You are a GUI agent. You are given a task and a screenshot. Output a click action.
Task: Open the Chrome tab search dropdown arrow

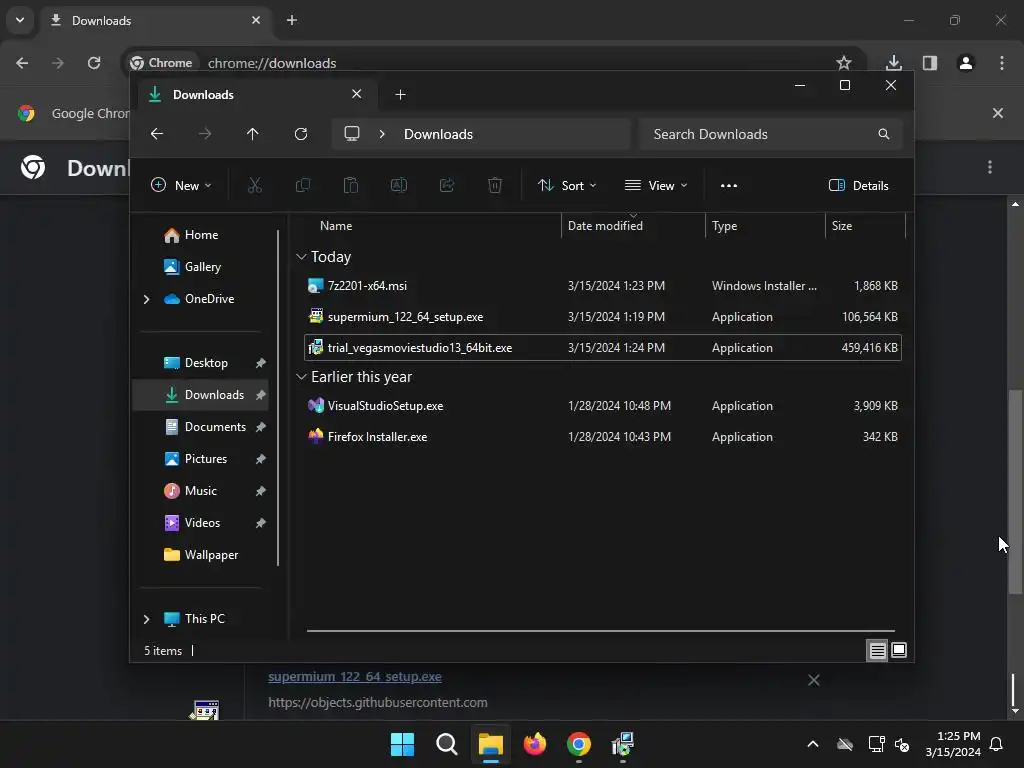tap(20, 20)
